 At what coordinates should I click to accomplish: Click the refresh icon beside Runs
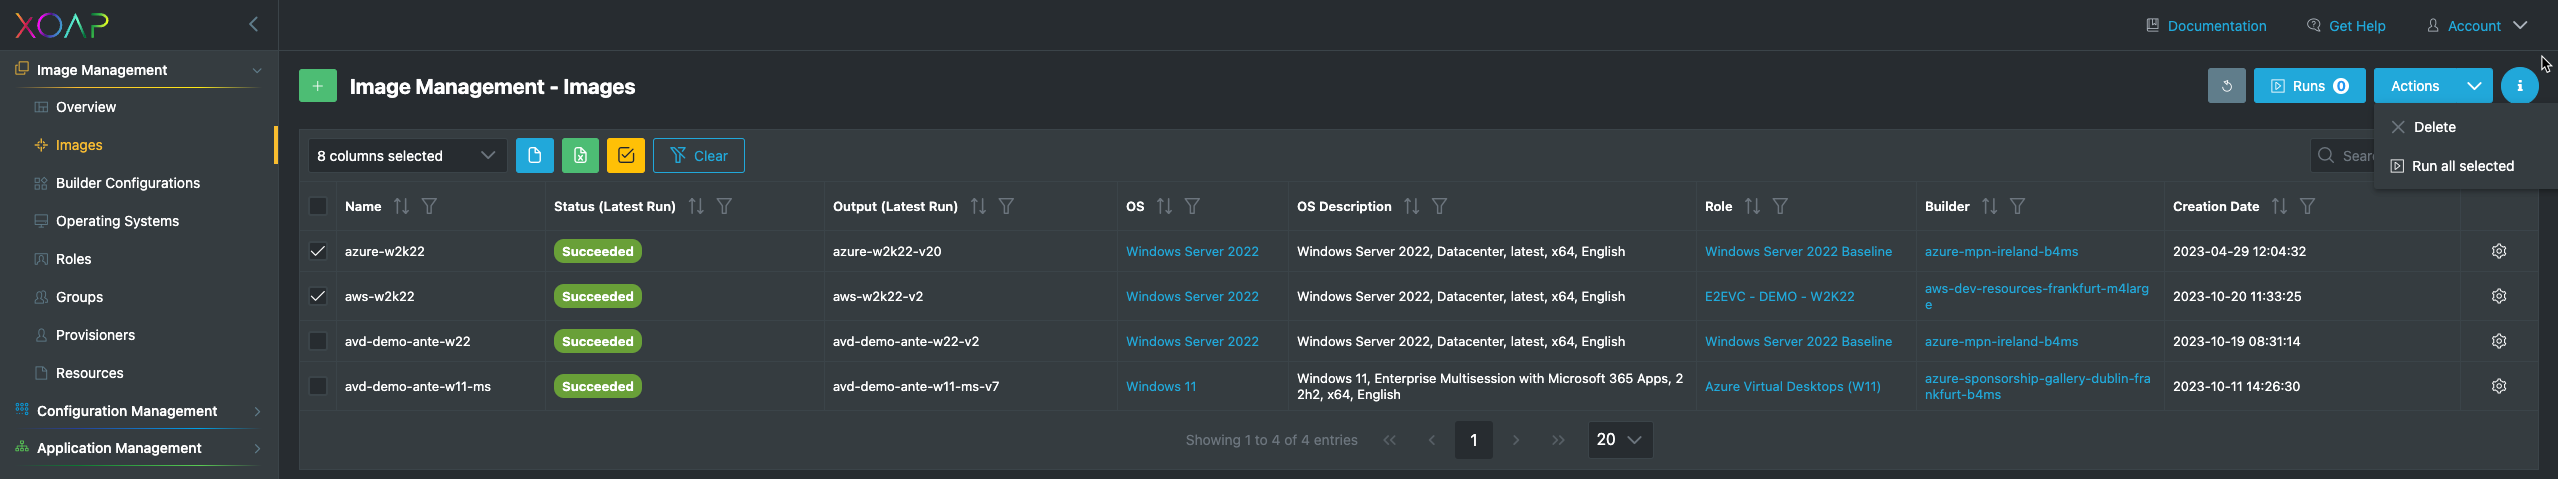click(x=2226, y=86)
